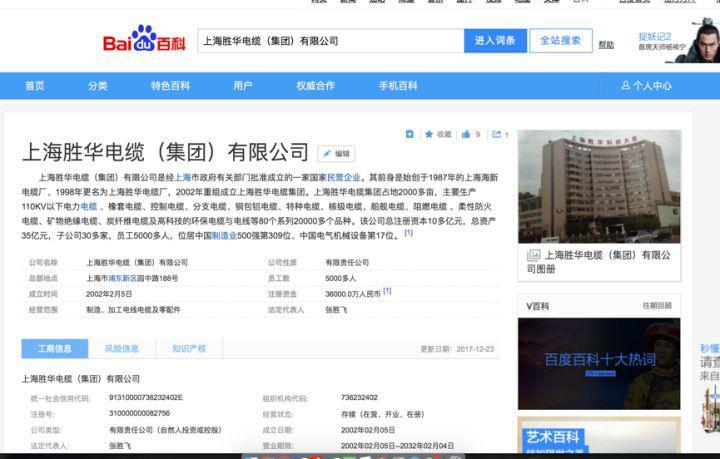
Task: Open 用户 navigation menu
Action: (x=242, y=86)
